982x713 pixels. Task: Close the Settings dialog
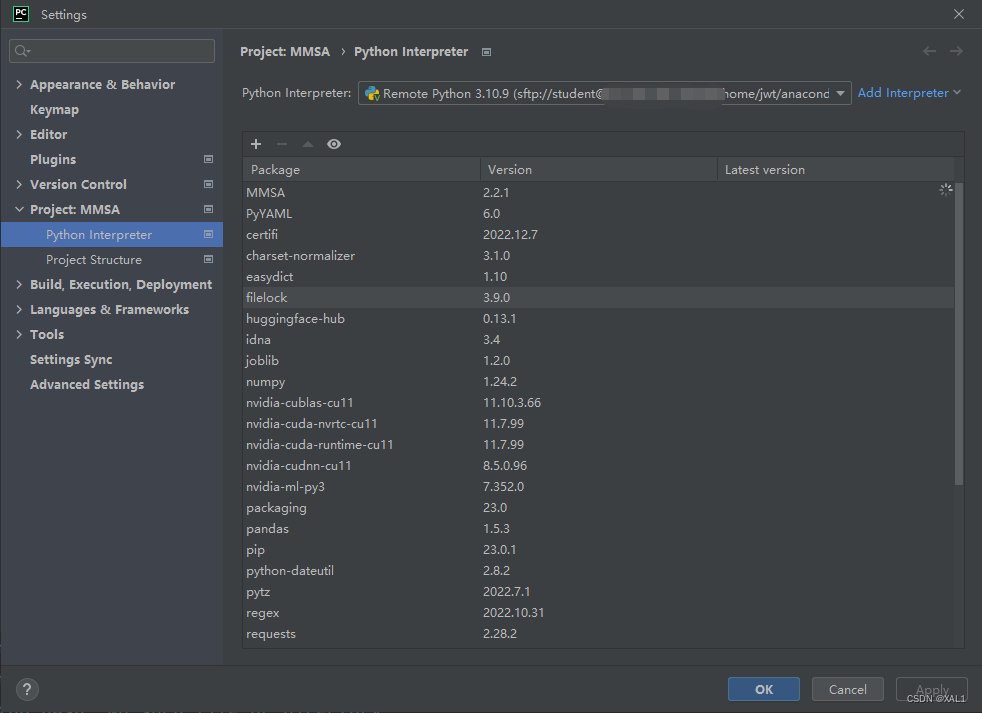[959, 14]
